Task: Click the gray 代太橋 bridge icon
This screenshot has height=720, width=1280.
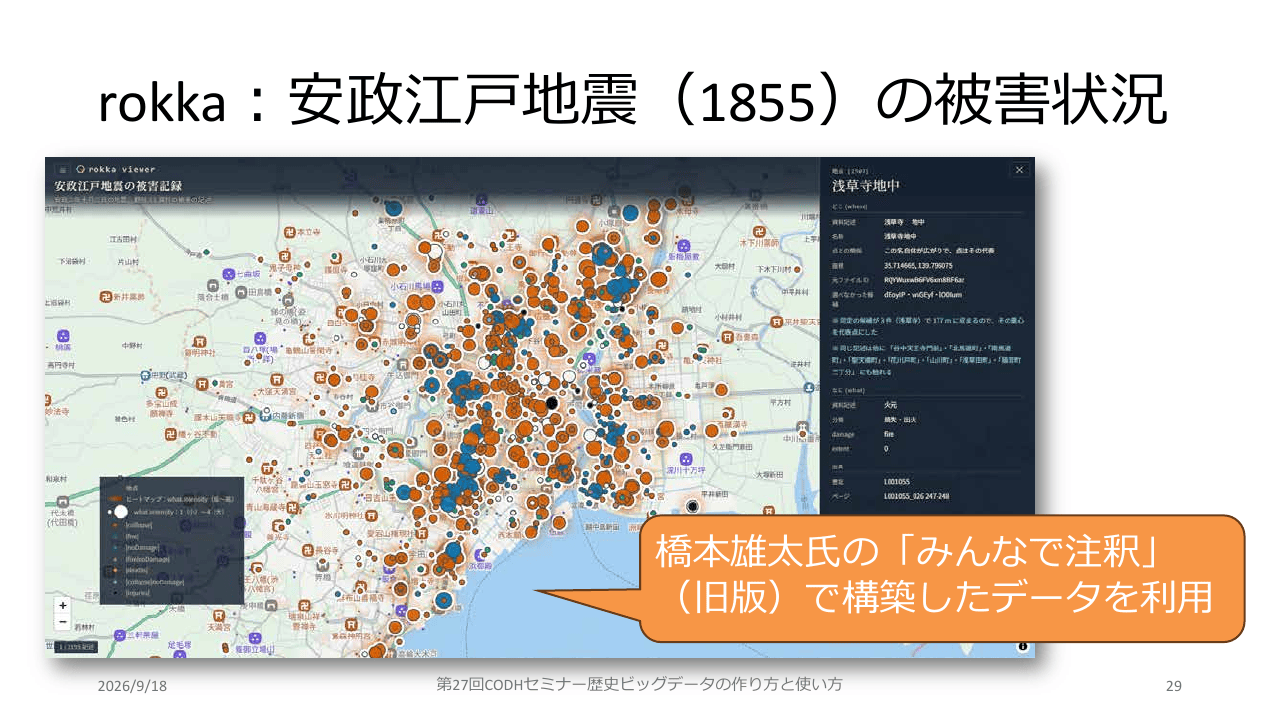Action: (62, 501)
